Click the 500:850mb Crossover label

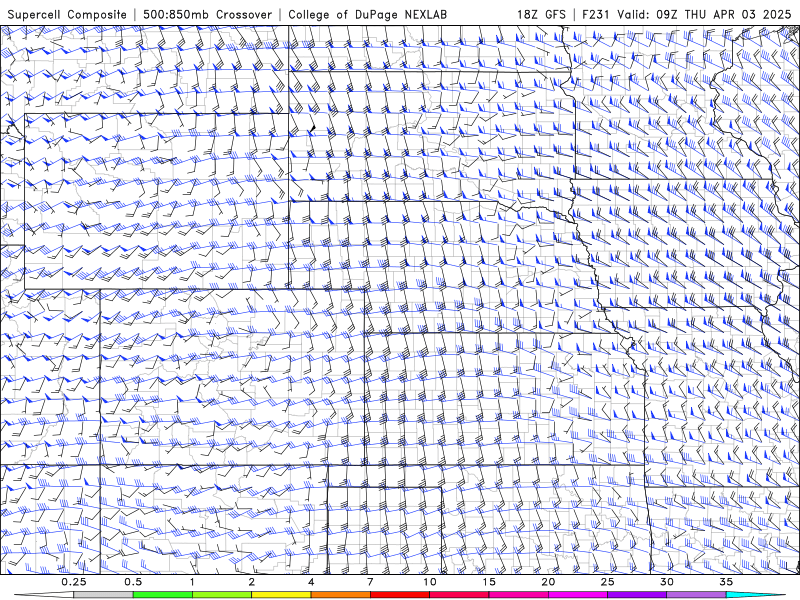tap(208, 14)
